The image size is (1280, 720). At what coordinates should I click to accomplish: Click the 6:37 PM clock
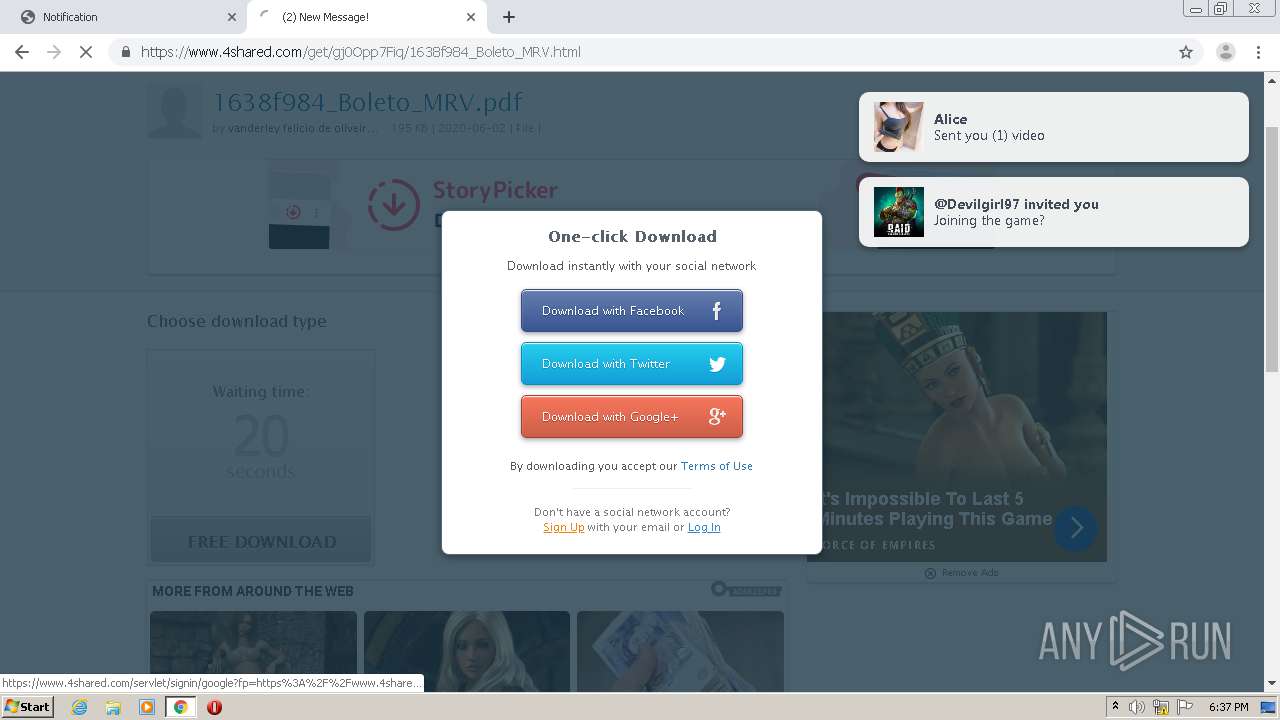tap(1228, 707)
